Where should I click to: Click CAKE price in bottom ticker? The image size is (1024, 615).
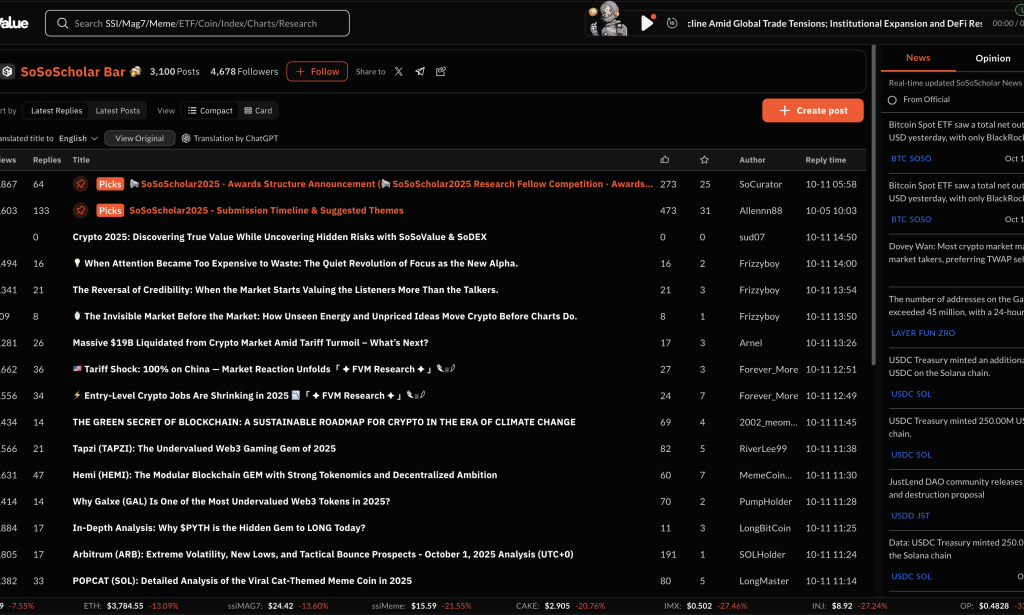(557, 606)
